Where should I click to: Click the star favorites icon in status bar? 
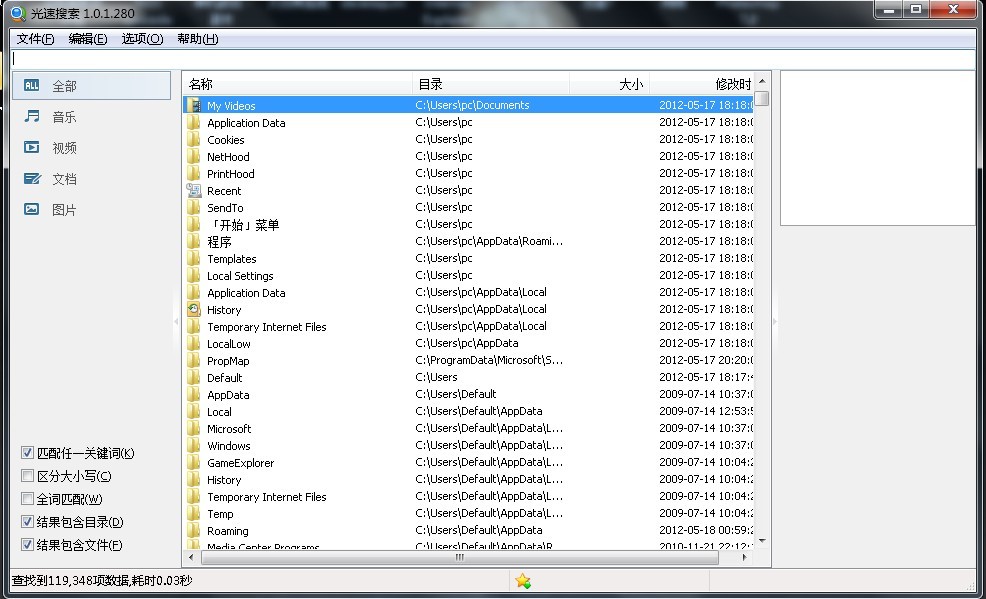click(x=522, y=581)
